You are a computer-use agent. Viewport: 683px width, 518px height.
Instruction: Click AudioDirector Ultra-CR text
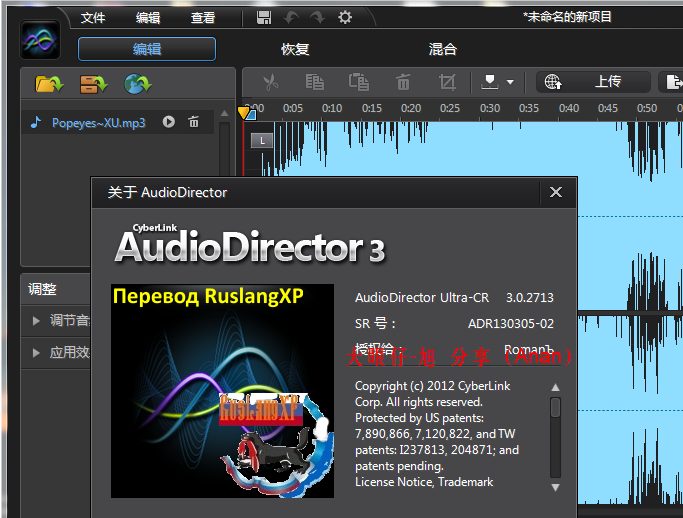coord(422,298)
